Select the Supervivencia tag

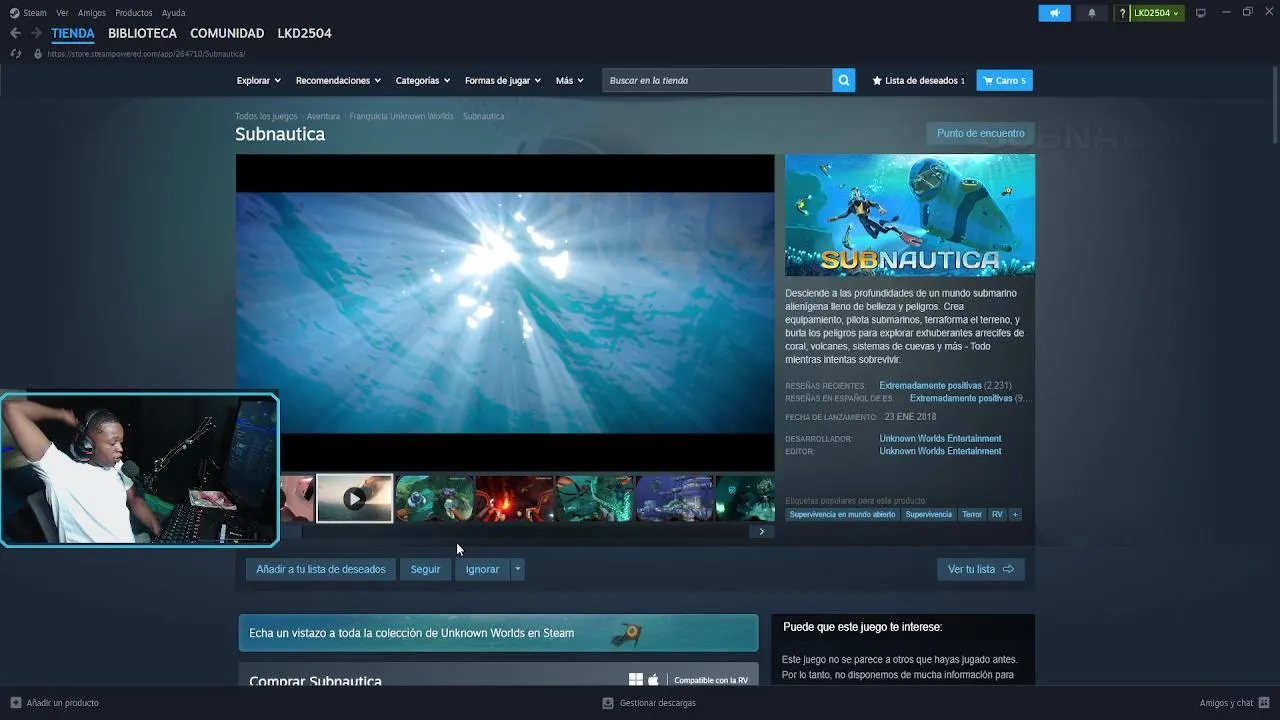929,514
